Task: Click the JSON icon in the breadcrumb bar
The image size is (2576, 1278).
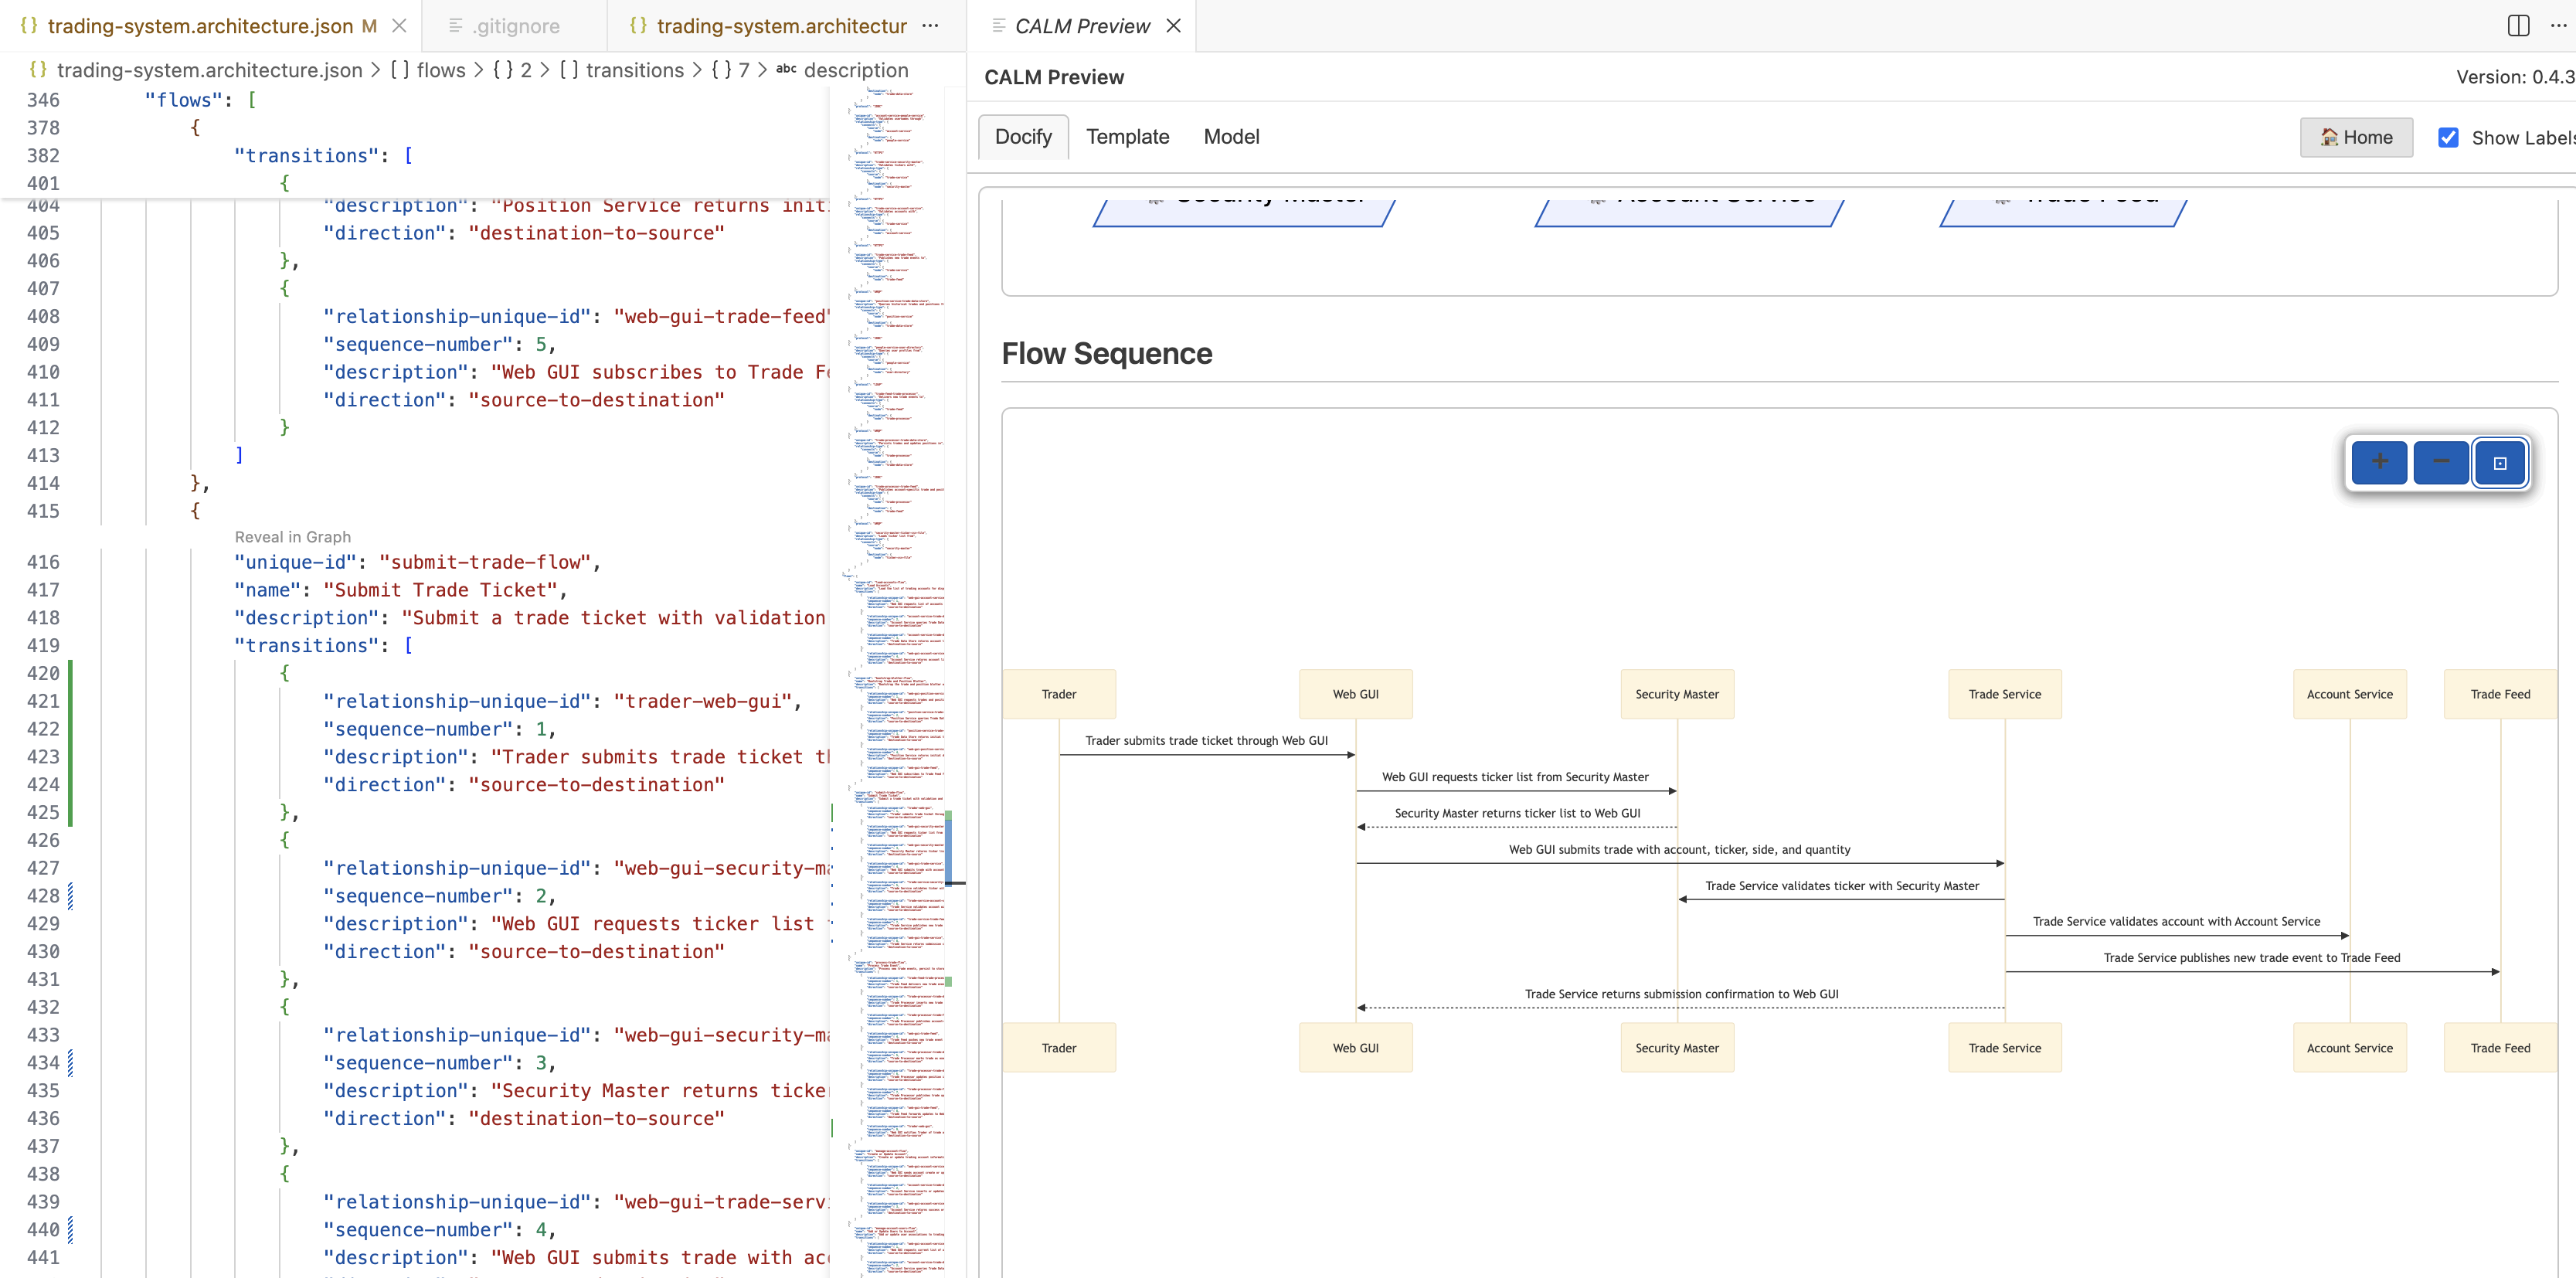Action: click(x=37, y=70)
